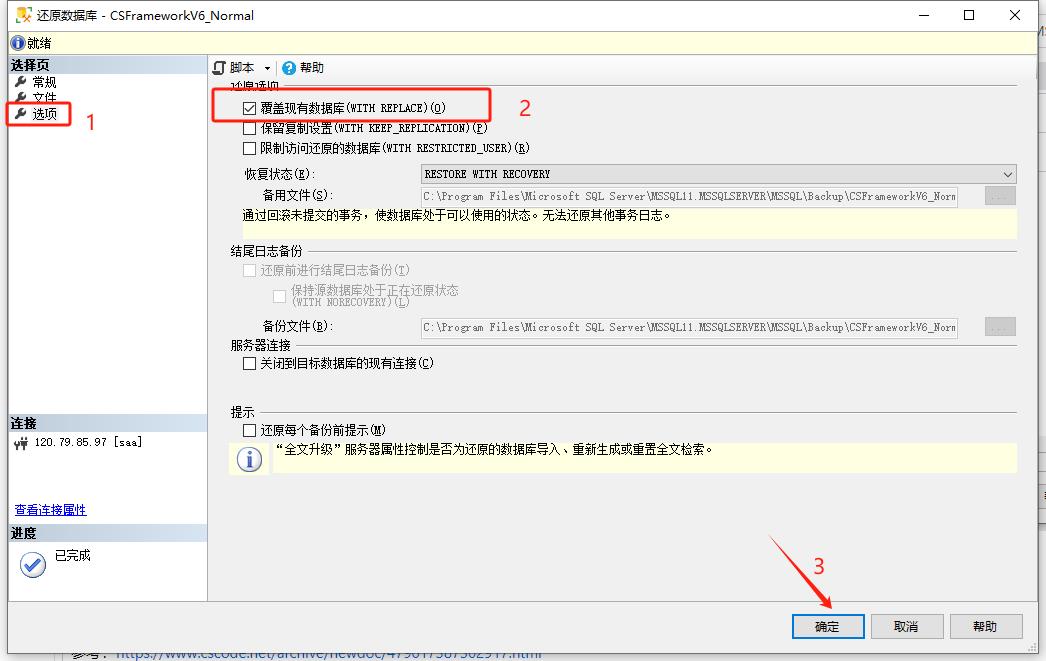This screenshot has height=661, width=1046.
Task: Click the blue 帮助 question-mark toolbar icon
Action: 289,68
